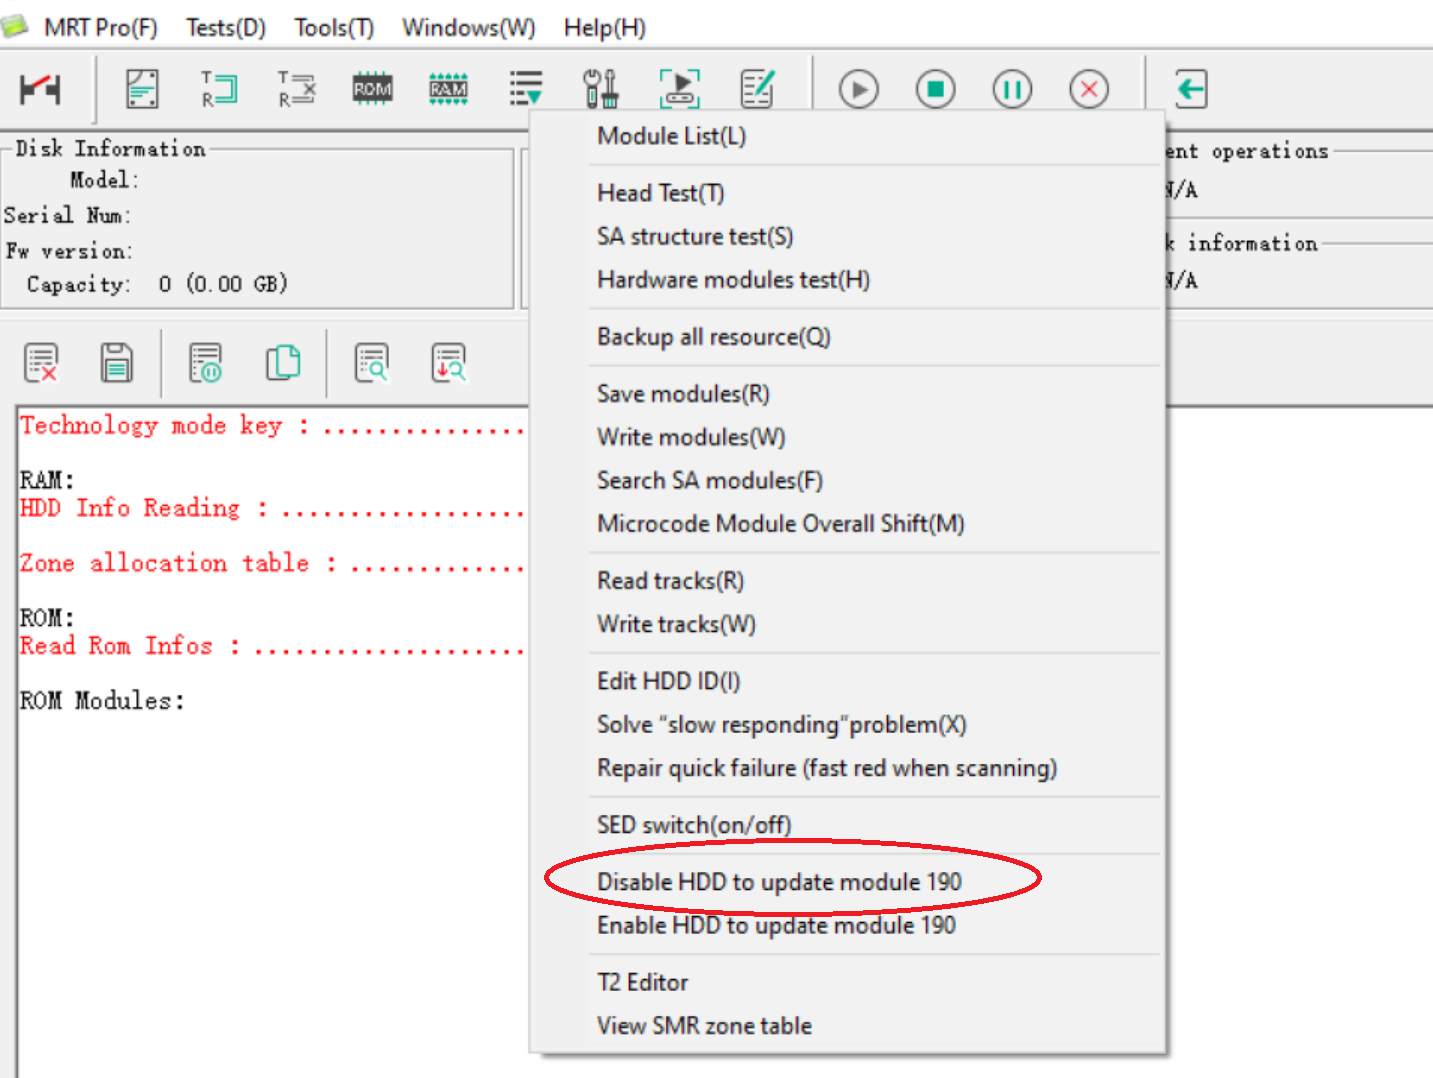
Task: Stop the task with the green stop button
Action: click(935, 90)
